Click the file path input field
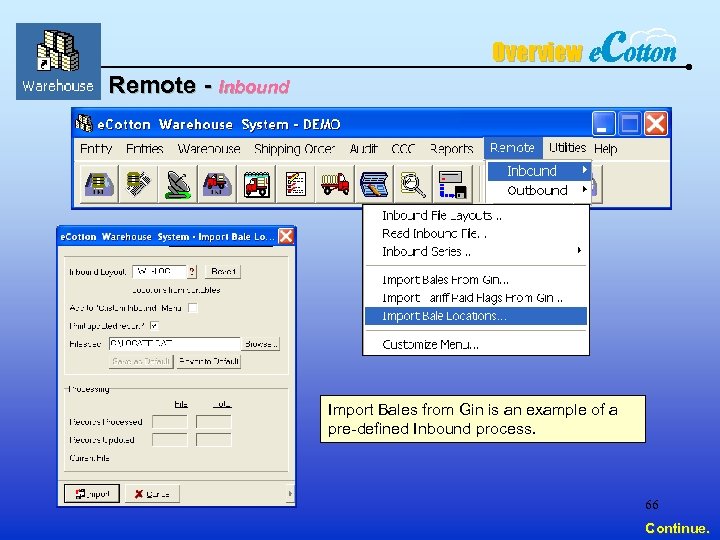Viewport: 720px width, 540px height. pos(174,344)
